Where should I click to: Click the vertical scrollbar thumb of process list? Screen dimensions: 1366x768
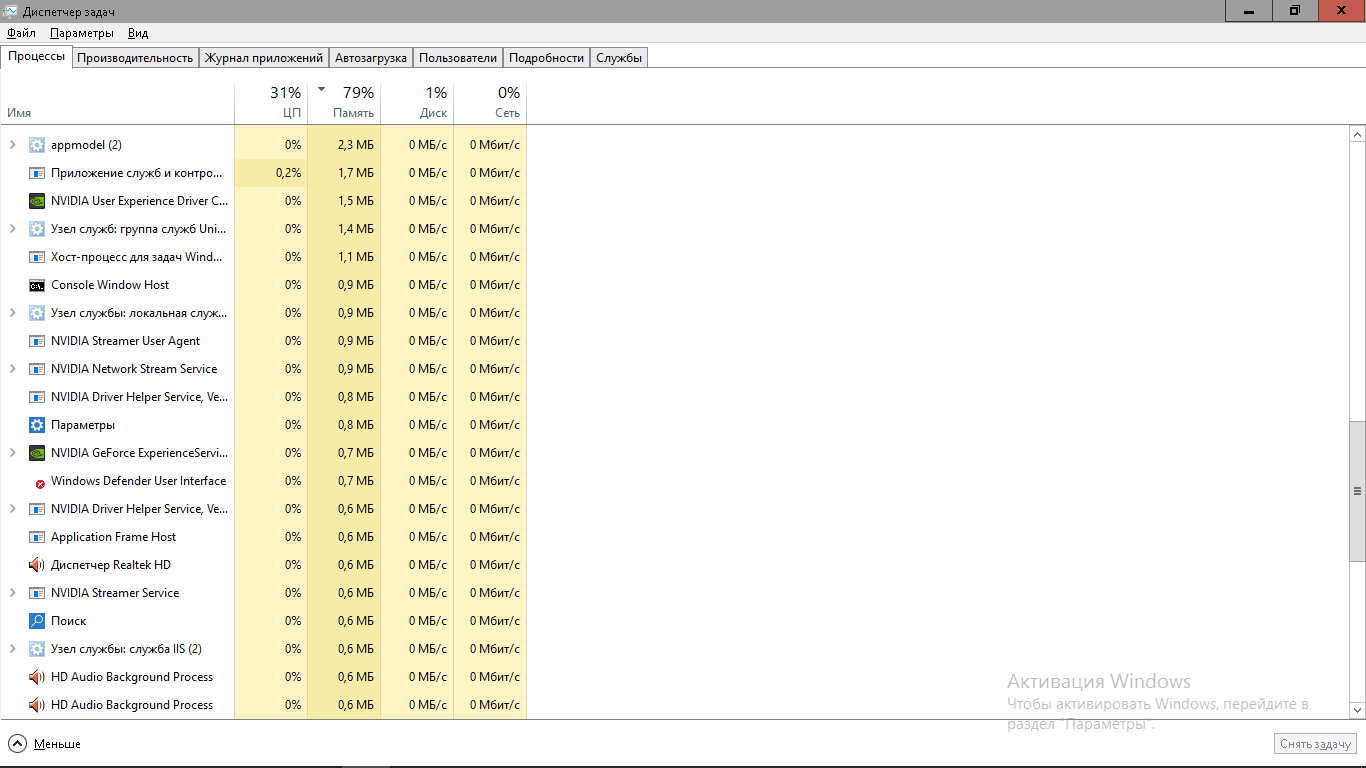(1357, 491)
